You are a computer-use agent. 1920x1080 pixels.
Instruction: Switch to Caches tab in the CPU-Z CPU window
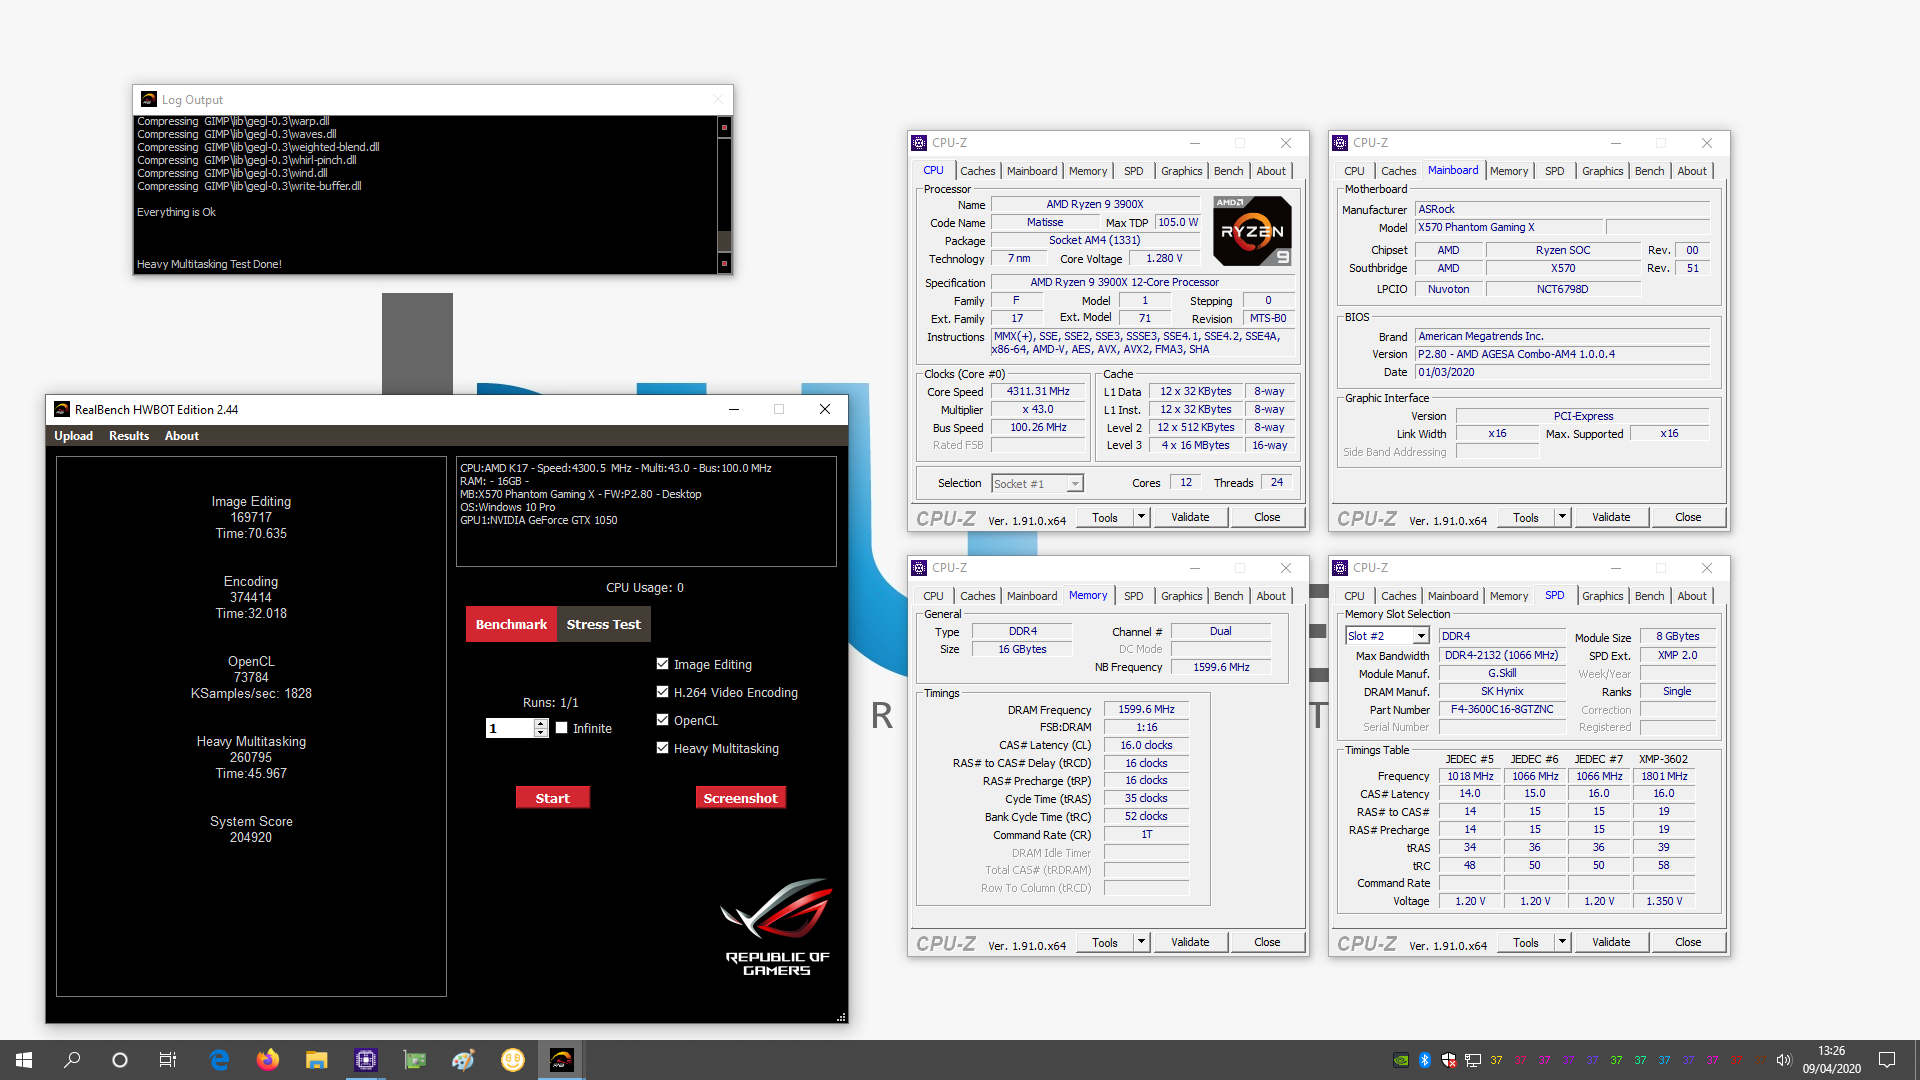tap(977, 171)
